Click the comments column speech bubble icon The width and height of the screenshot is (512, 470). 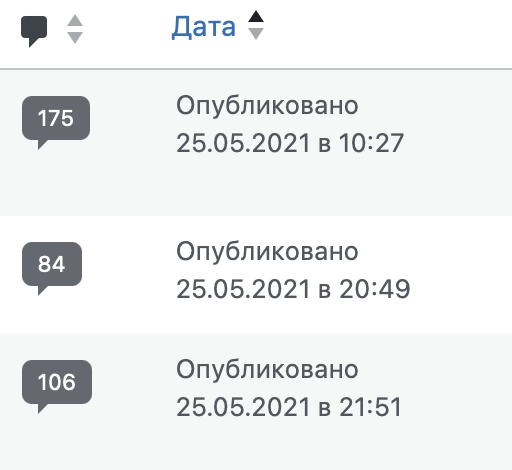[34, 31]
